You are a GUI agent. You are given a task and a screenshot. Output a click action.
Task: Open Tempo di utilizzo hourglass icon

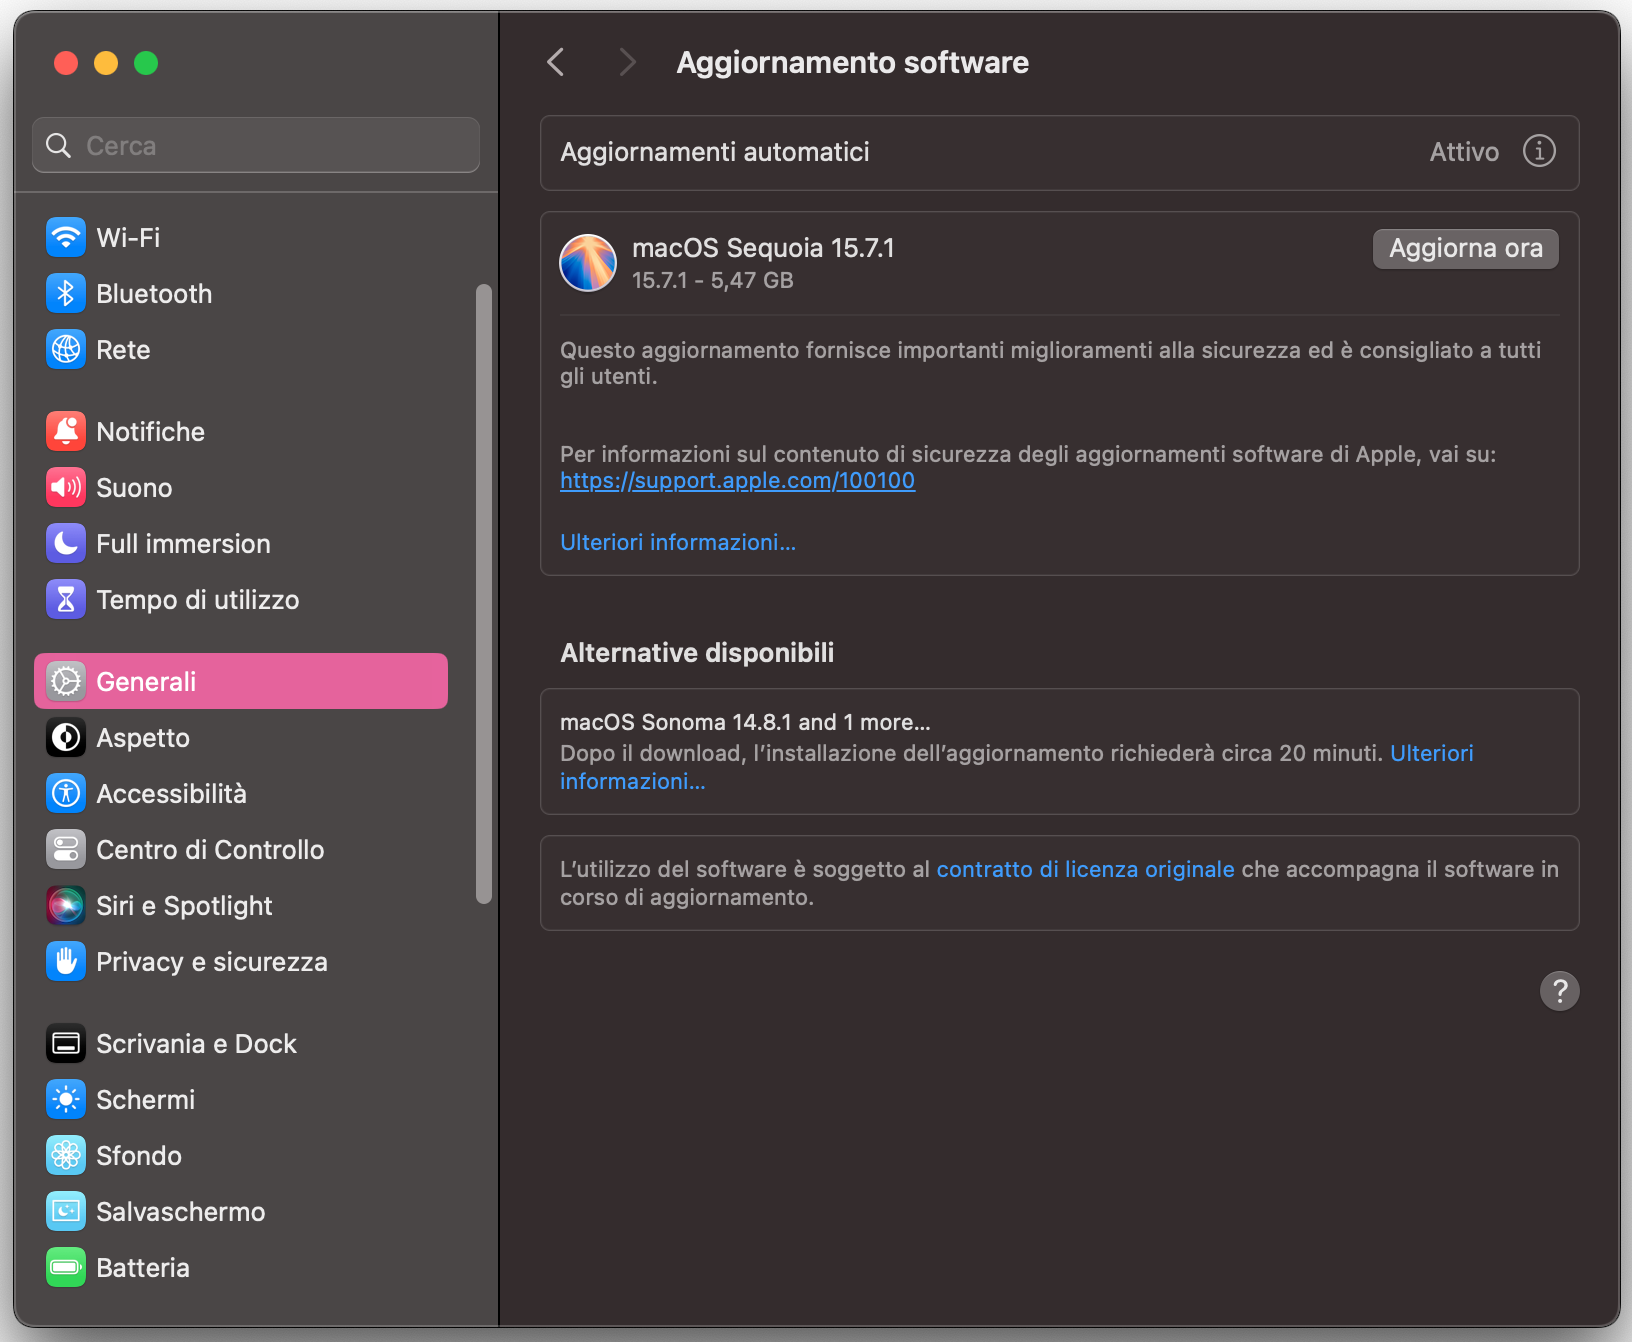coord(66,599)
